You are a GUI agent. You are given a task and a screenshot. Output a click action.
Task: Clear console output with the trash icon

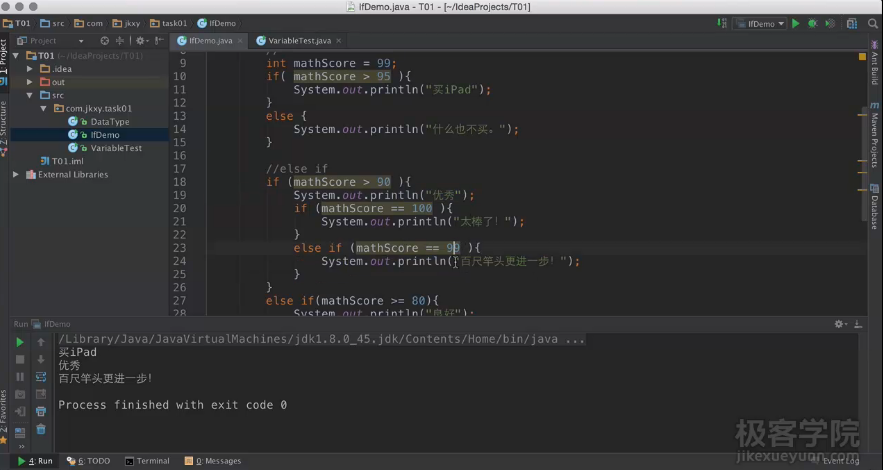tap(41, 428)
